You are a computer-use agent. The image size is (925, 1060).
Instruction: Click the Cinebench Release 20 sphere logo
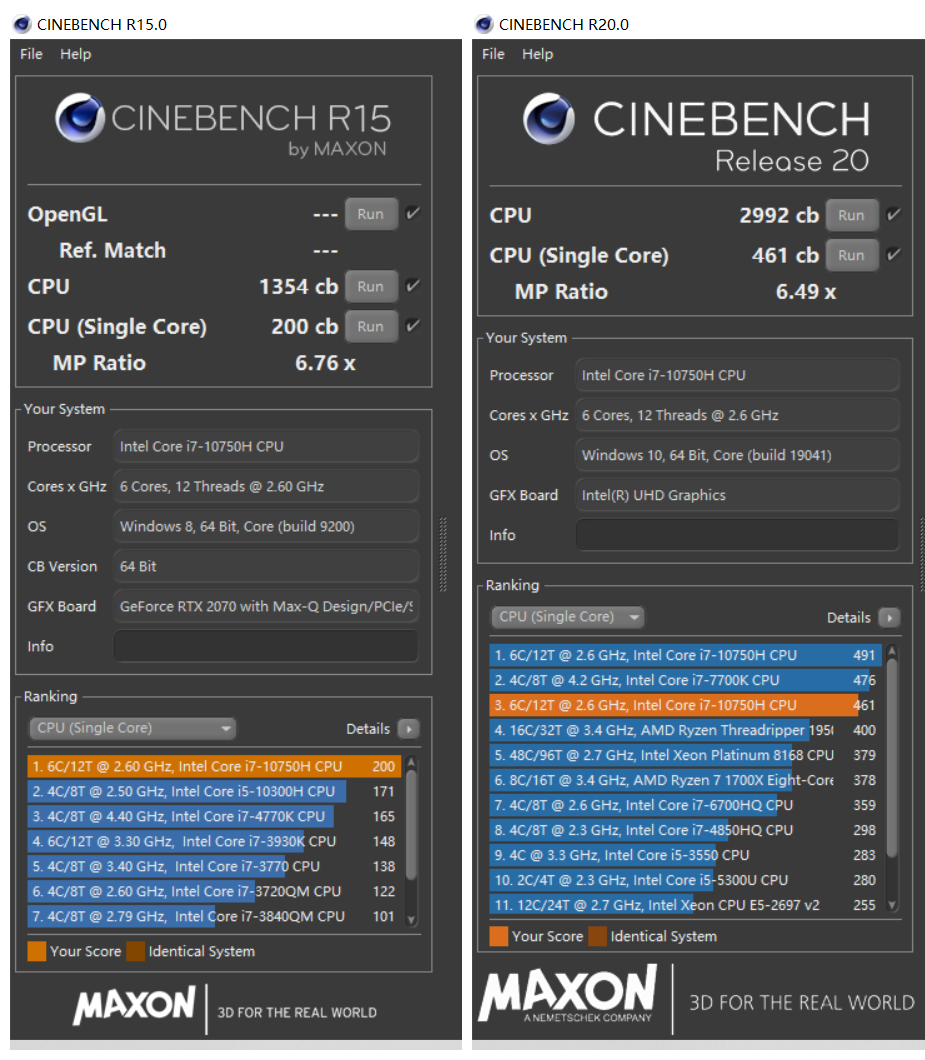coord(548,118)
